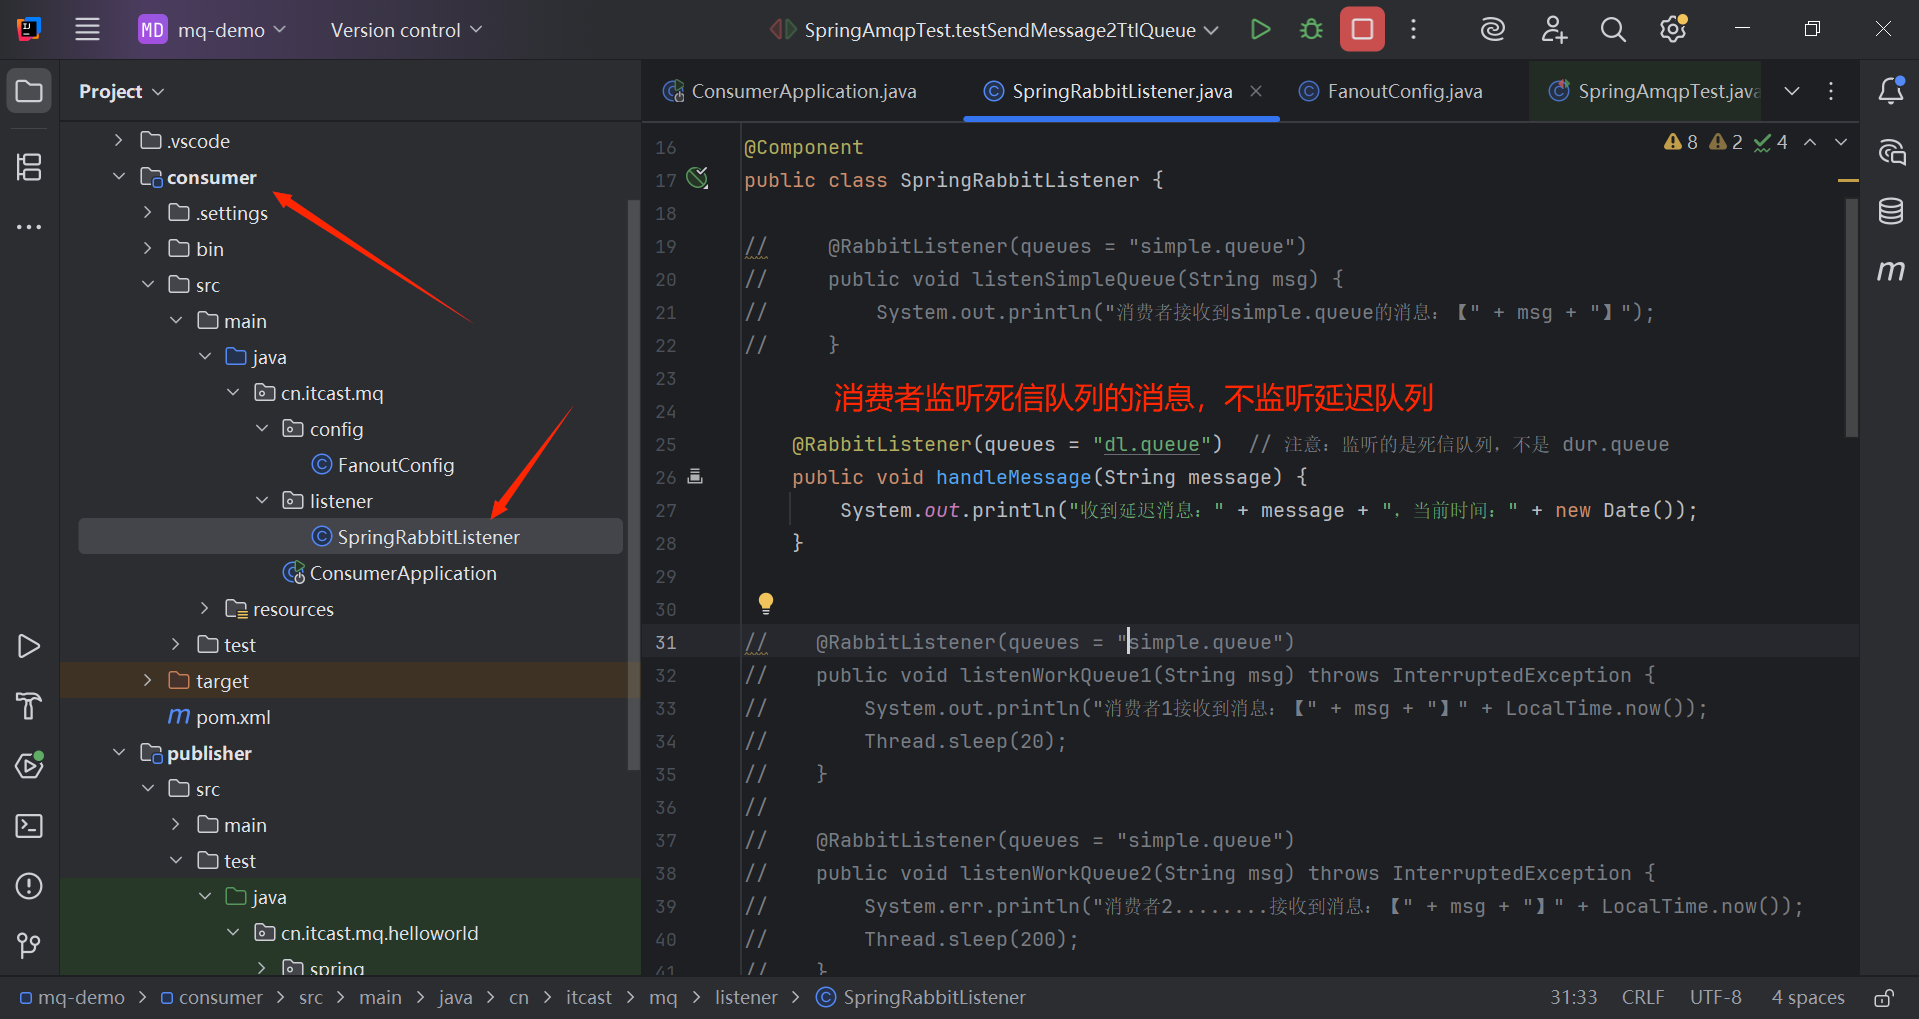Open editor tab options kebab menu

tap(1831, 91)
